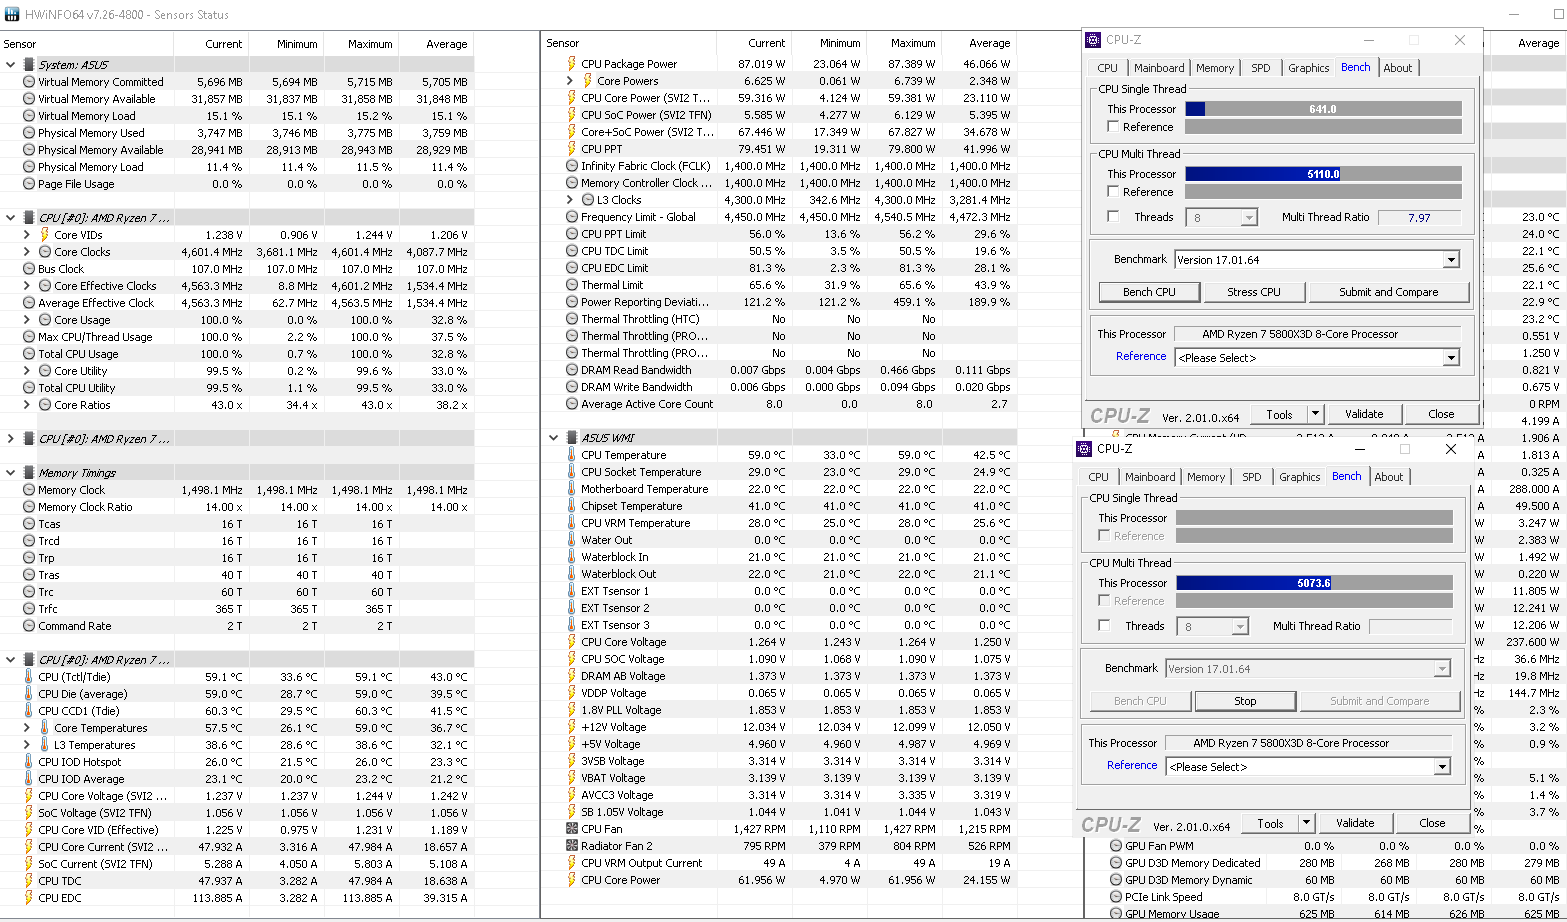This screenshot has height=922, width=1567.
Task: Click the Bench CPU button beside Stress CPU
Action: [1149, 292]
